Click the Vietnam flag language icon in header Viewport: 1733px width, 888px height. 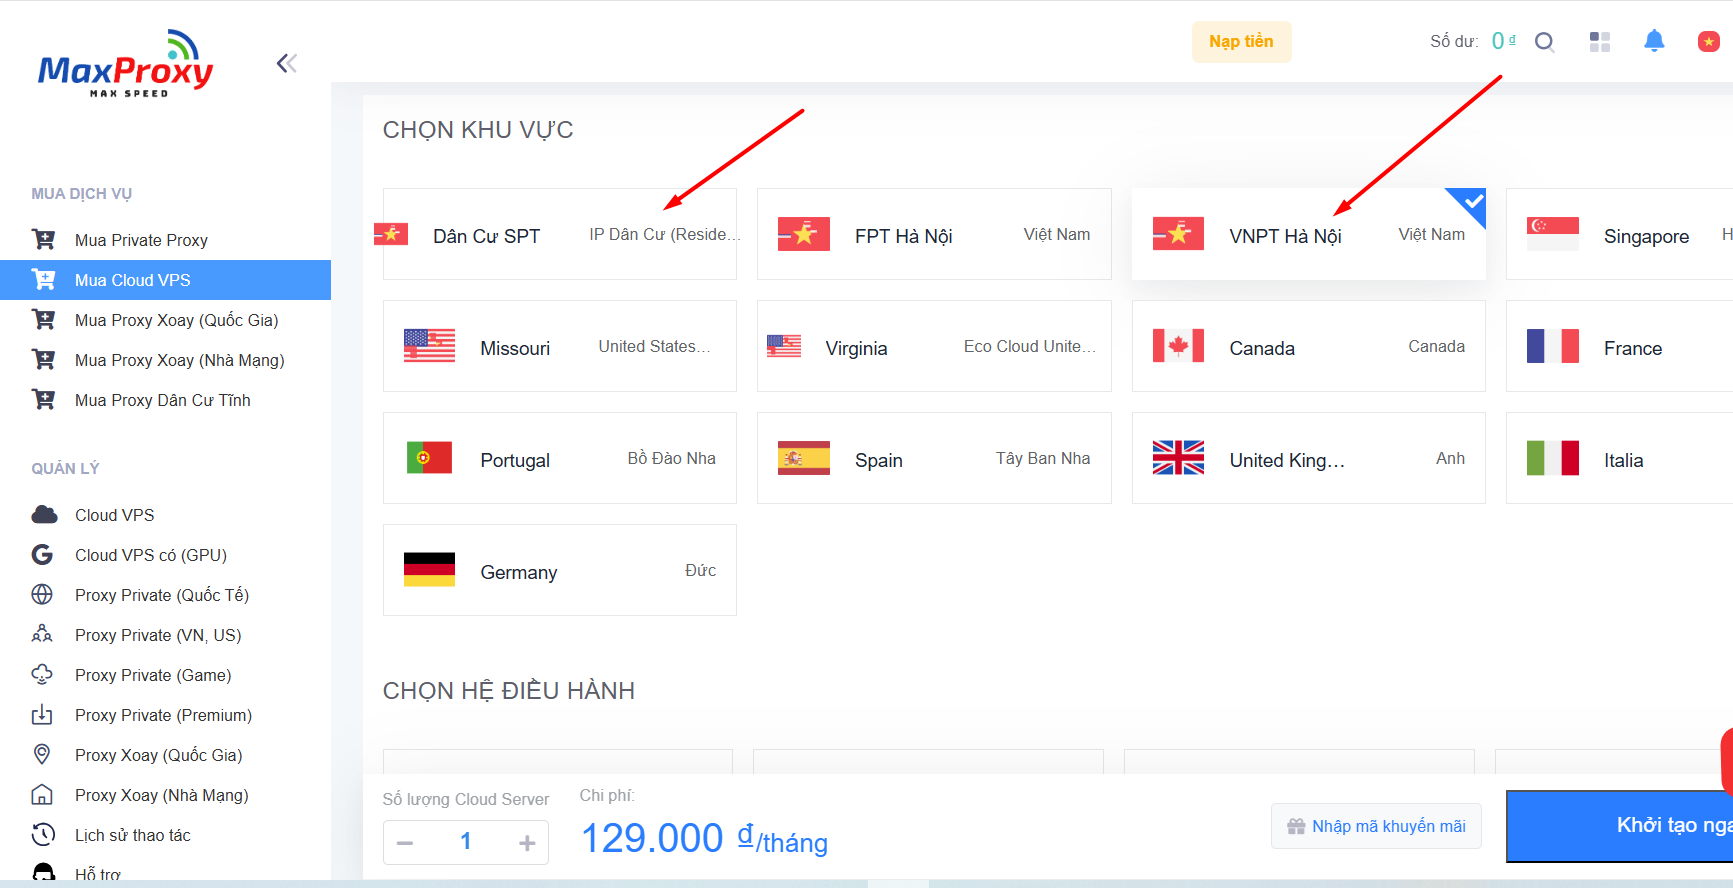pos(1708,42)
